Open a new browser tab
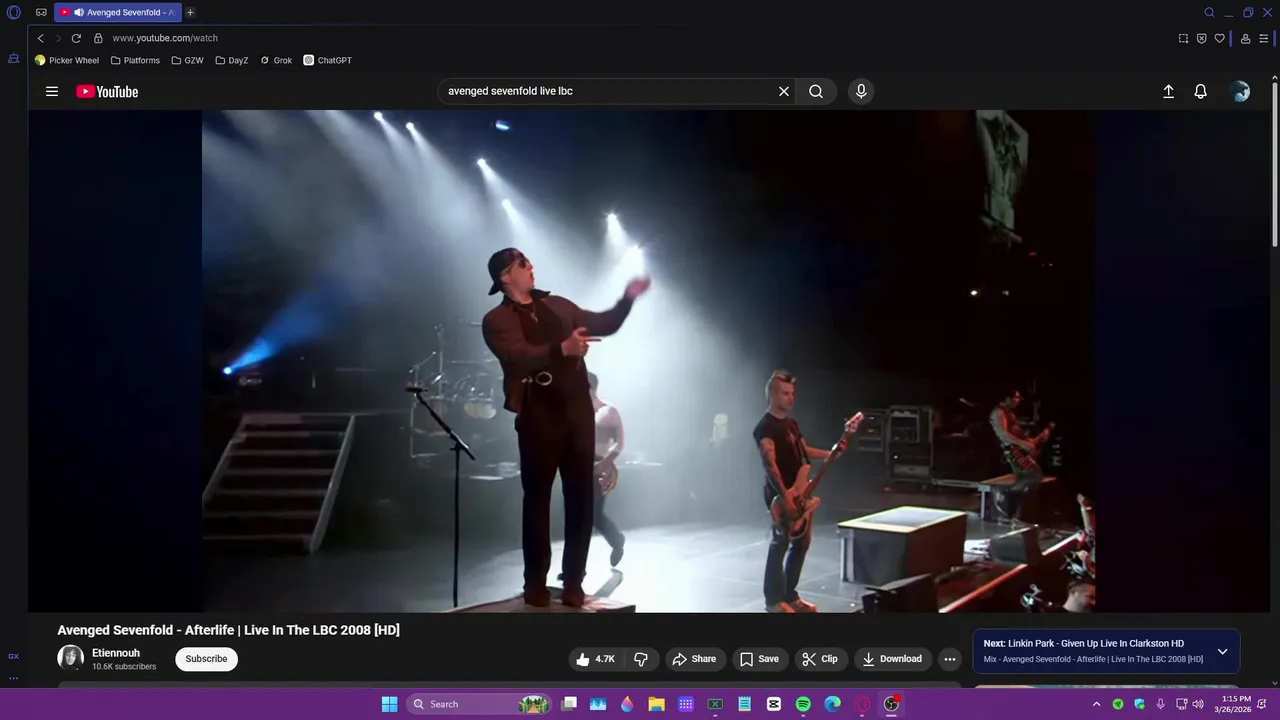 (x=190, y=13)
